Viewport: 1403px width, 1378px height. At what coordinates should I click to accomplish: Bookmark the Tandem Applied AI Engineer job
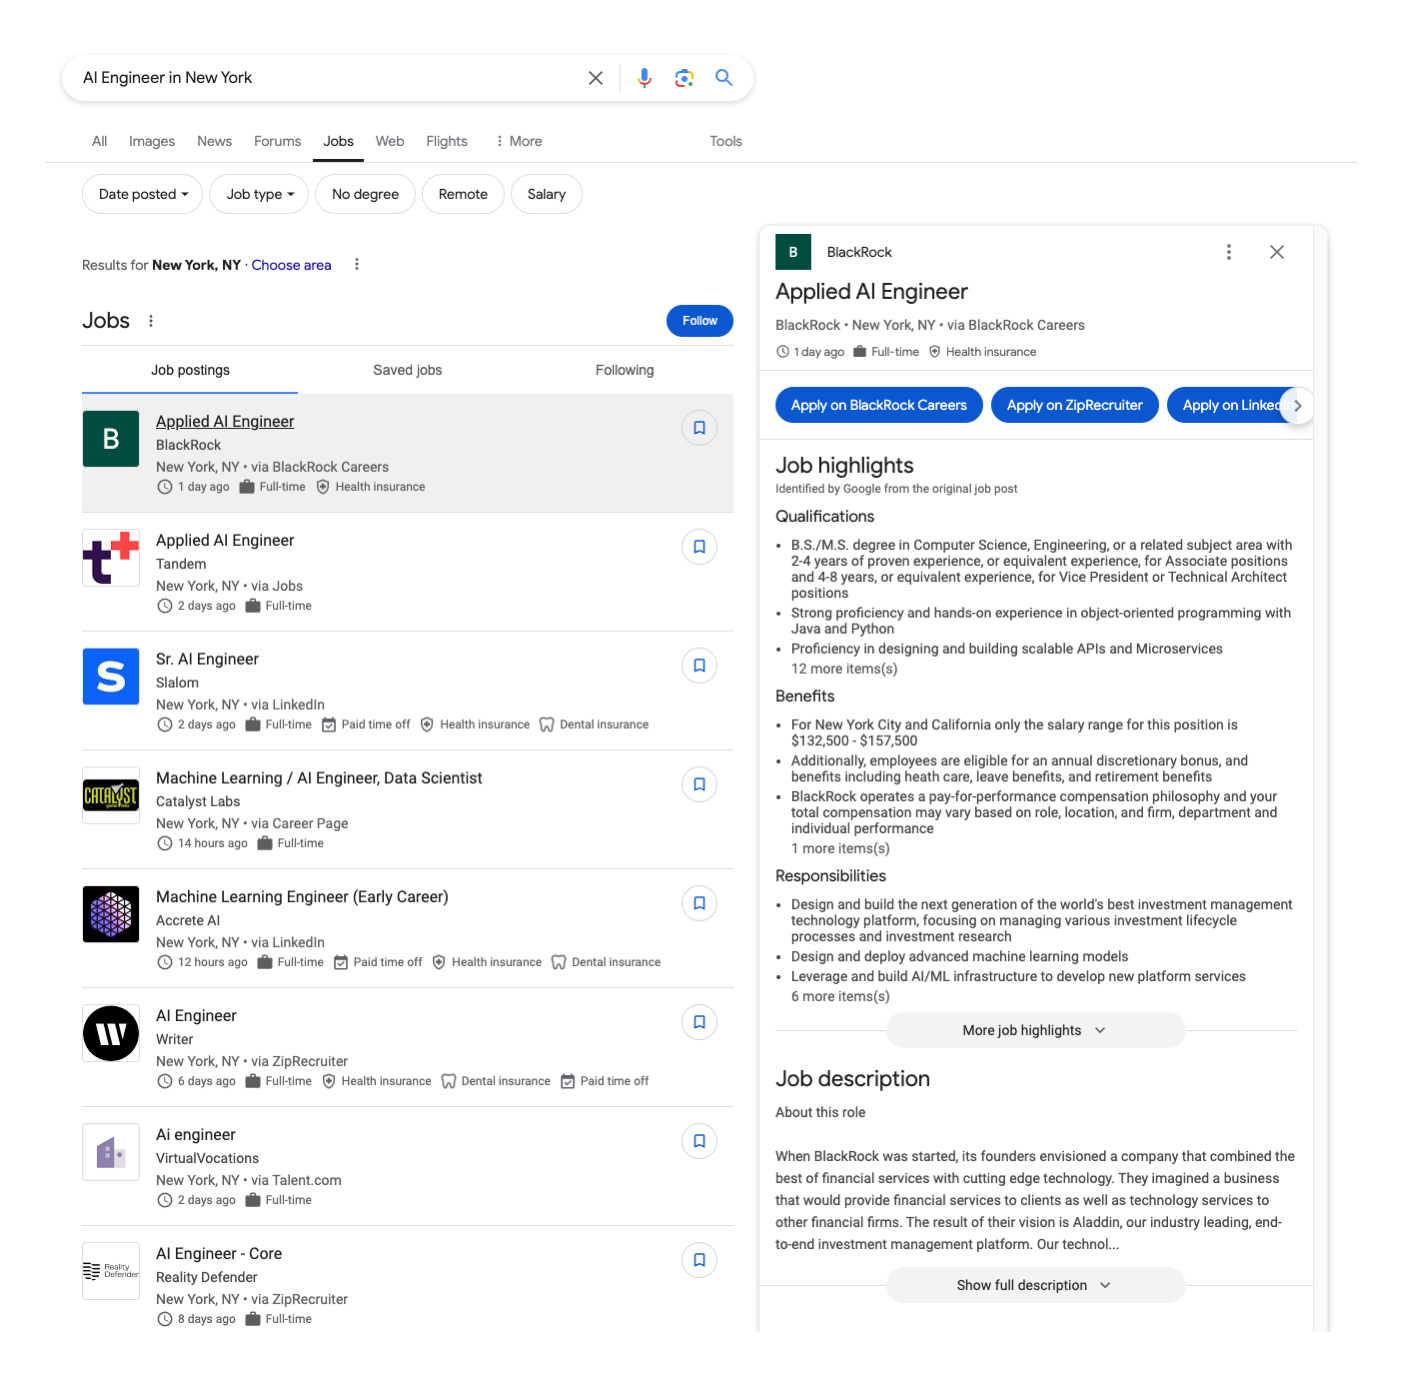pos(700,547)
